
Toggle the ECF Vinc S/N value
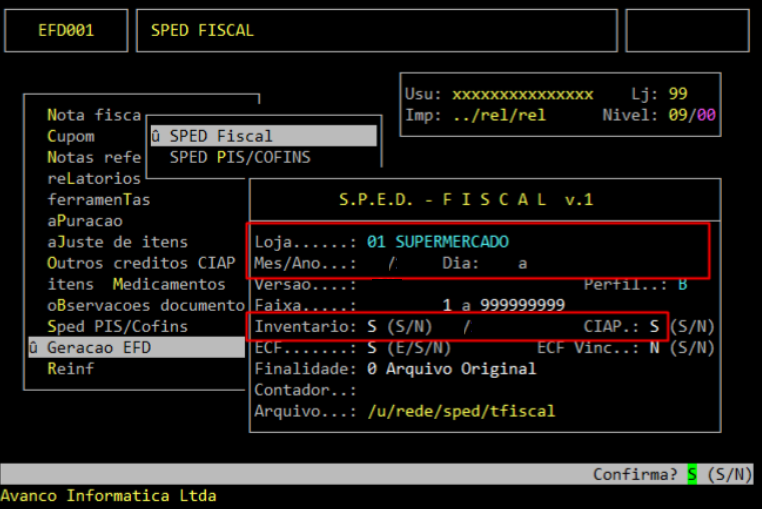(655, 348)
